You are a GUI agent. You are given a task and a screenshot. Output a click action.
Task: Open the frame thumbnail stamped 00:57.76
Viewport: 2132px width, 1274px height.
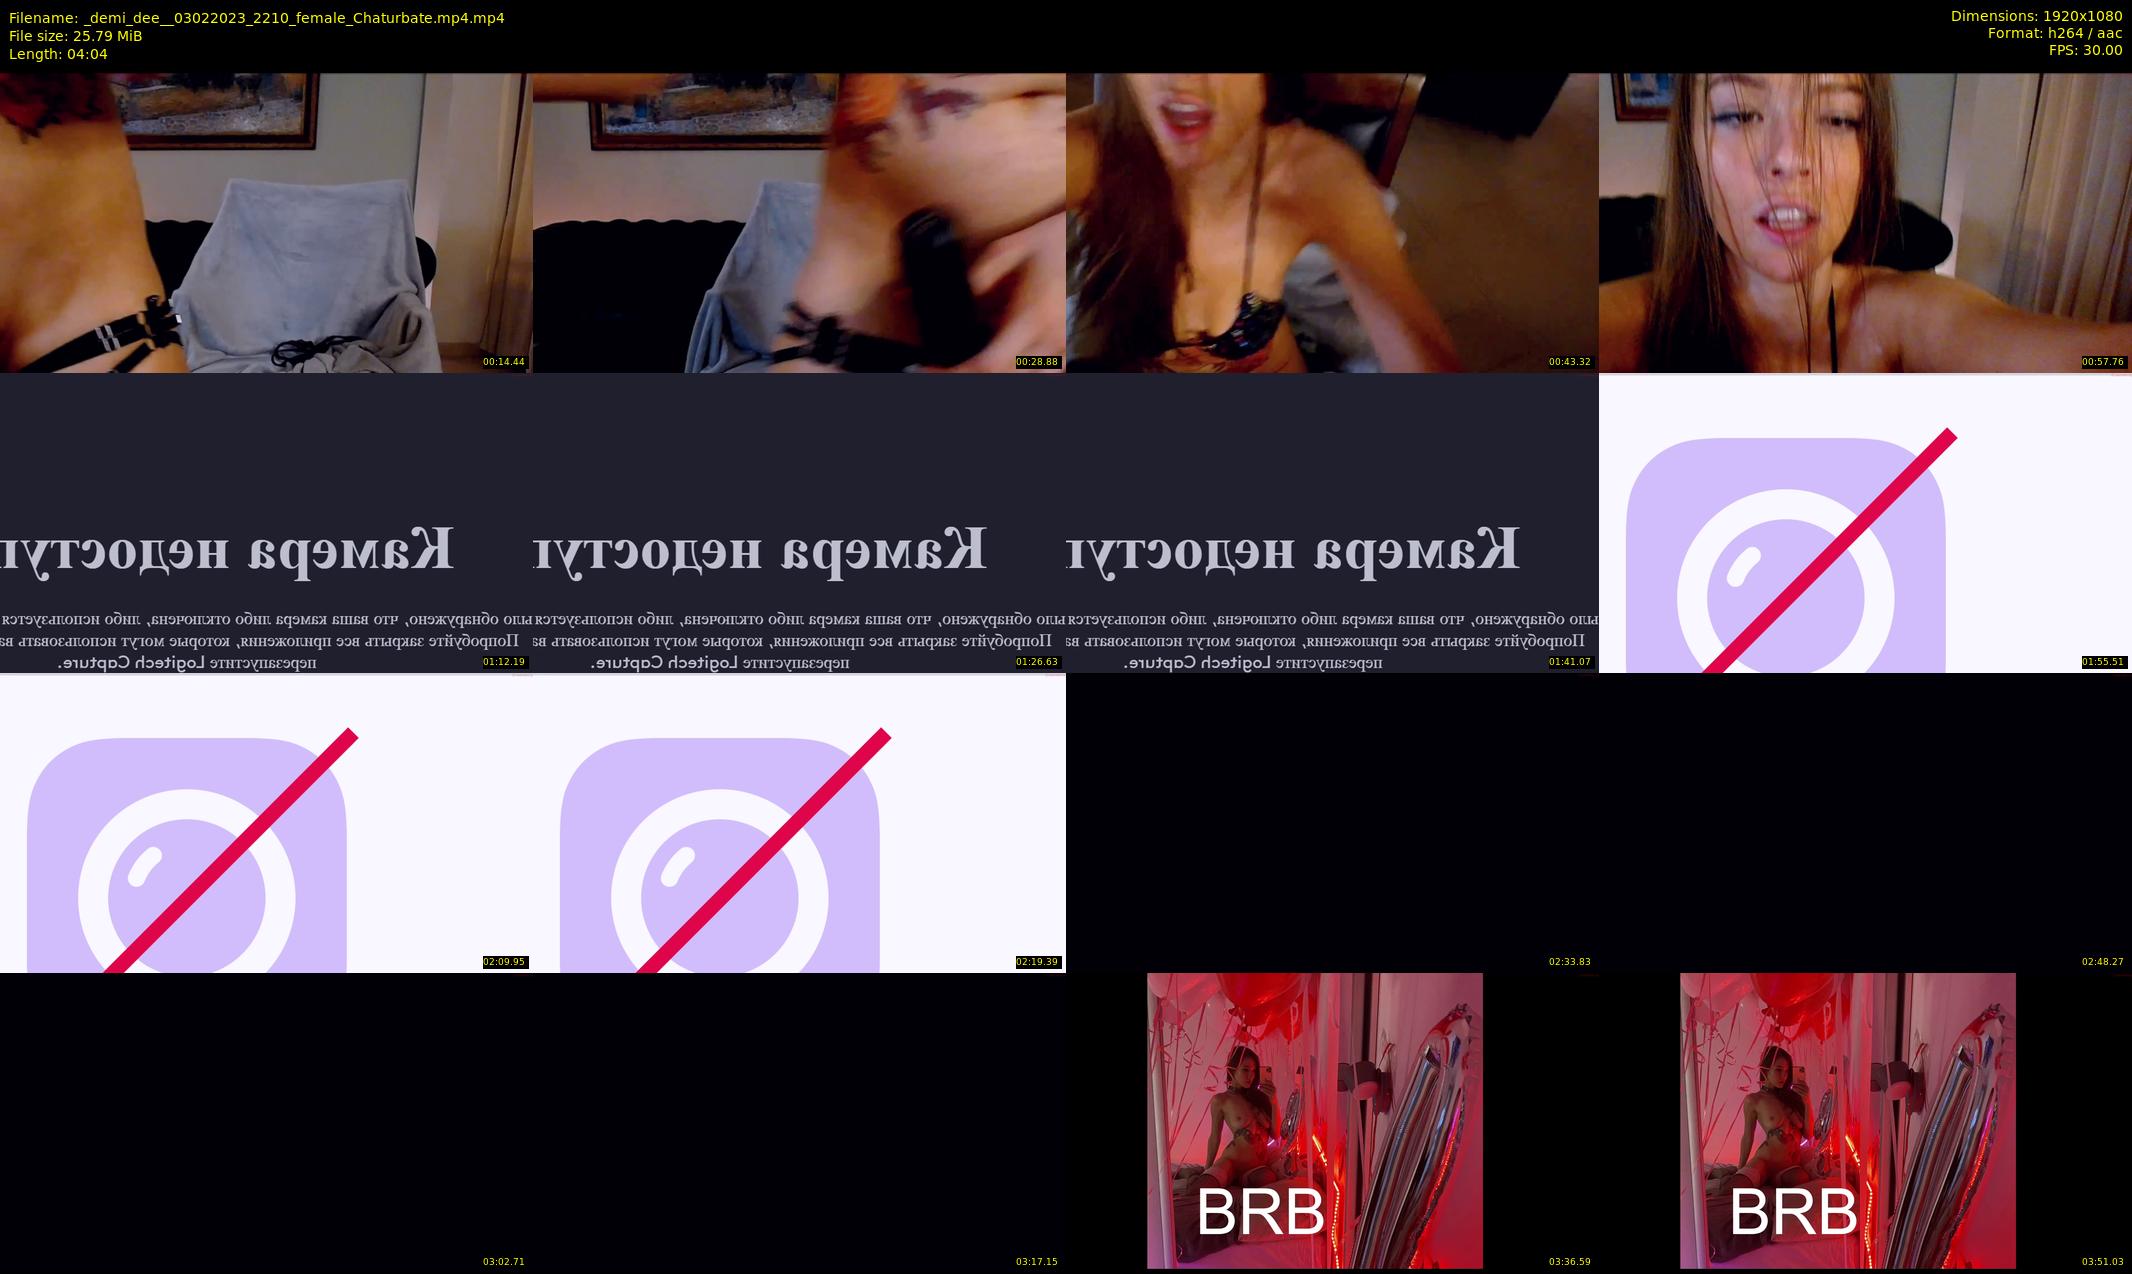pos(1865,223)
